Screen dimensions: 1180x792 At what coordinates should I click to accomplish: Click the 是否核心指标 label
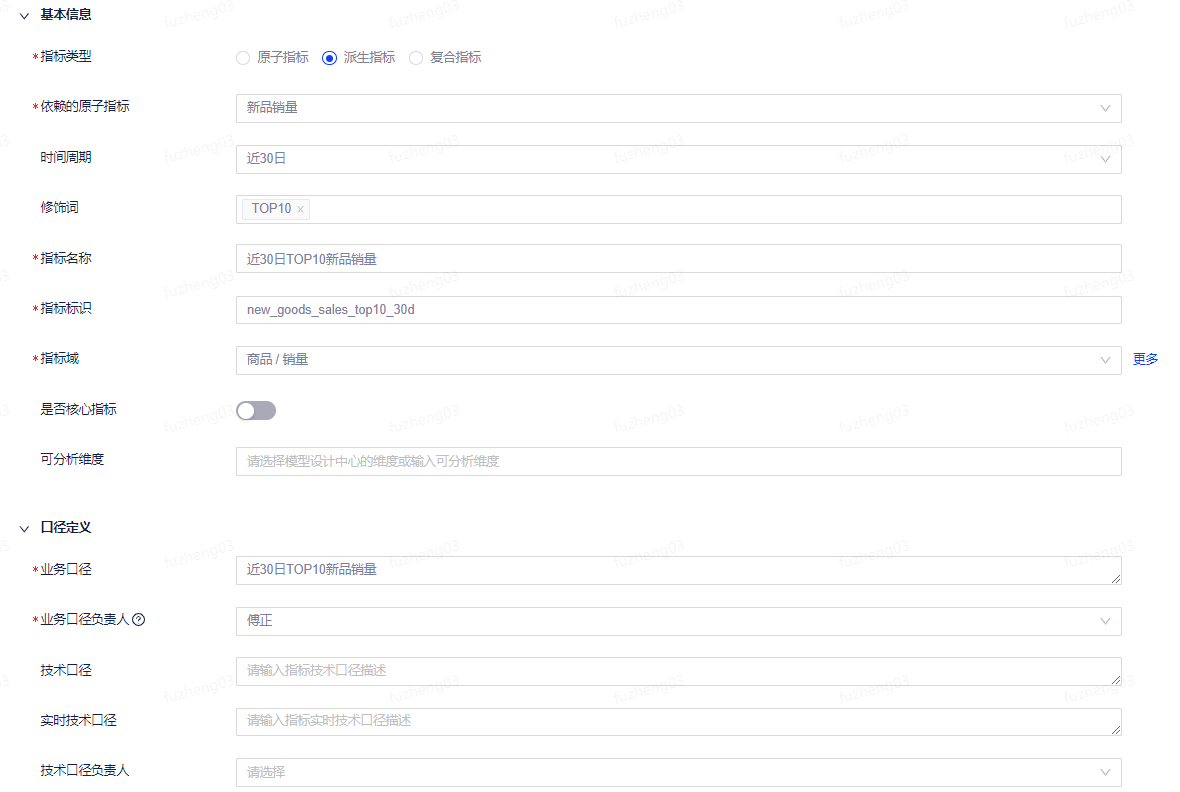(78, 410)
